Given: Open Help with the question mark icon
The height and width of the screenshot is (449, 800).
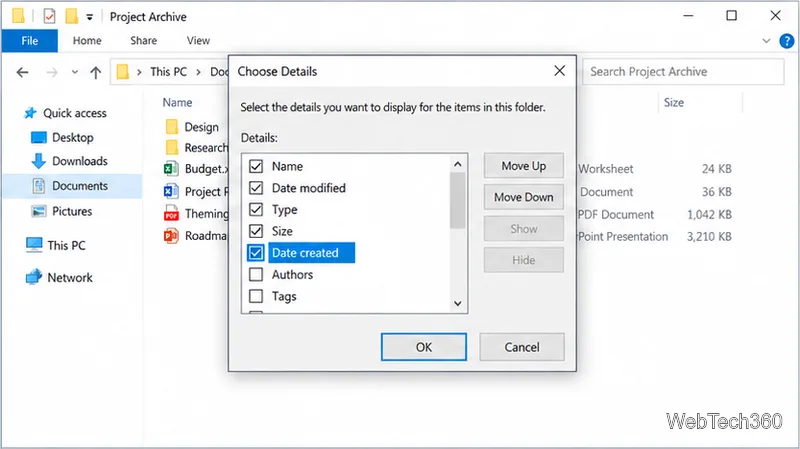Looking at the screenshot, I should point(787,41).
